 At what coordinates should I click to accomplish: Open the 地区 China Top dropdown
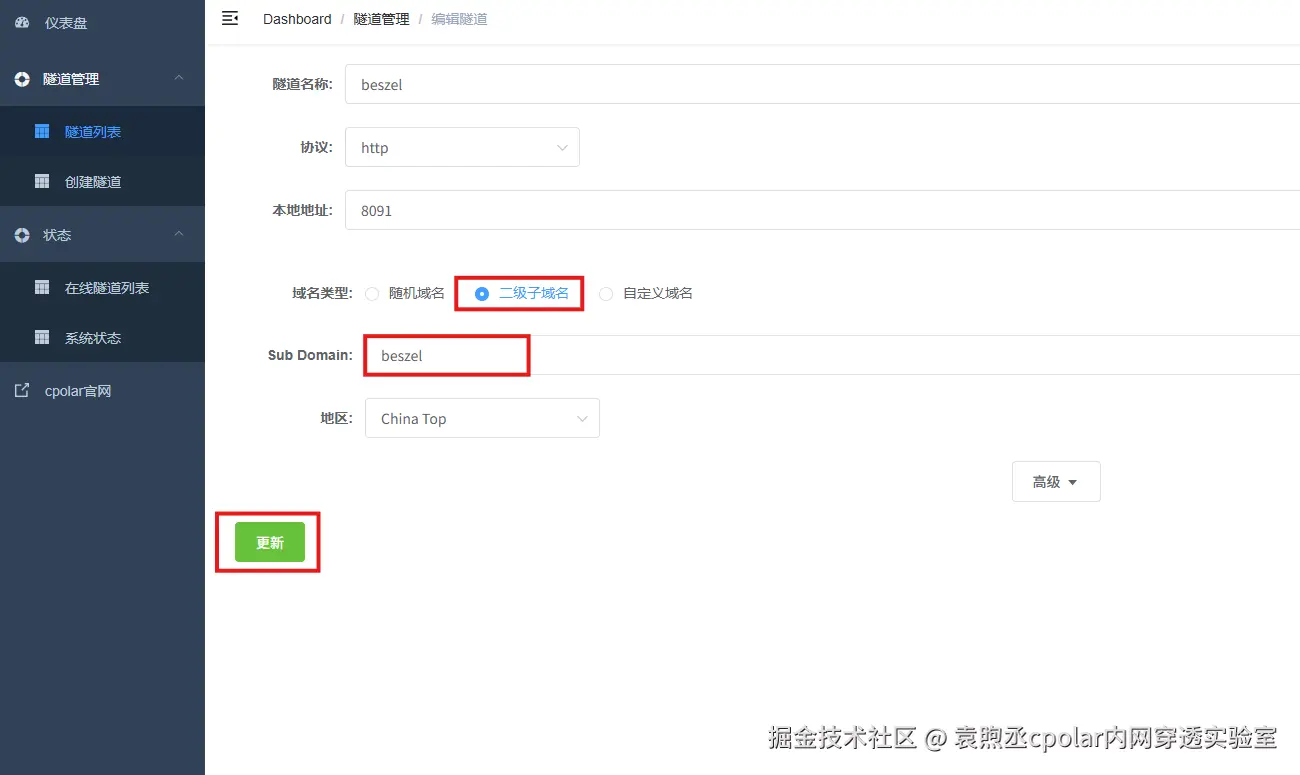coord(482,418)
